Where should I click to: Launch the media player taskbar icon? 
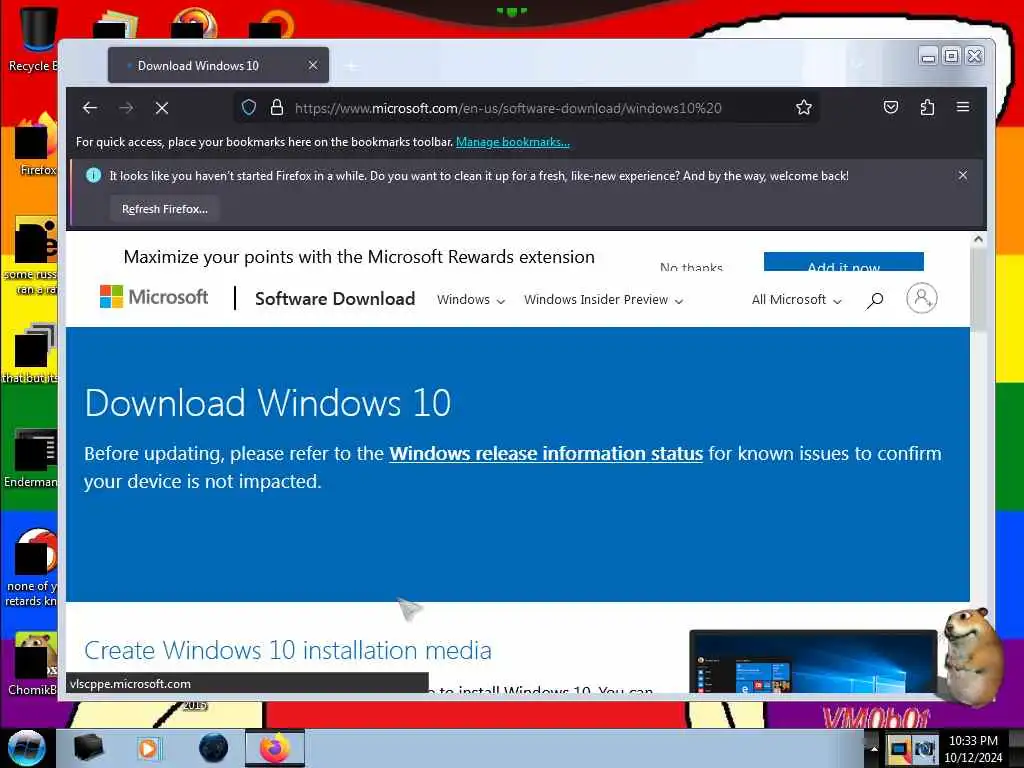(x=148, y=748)
